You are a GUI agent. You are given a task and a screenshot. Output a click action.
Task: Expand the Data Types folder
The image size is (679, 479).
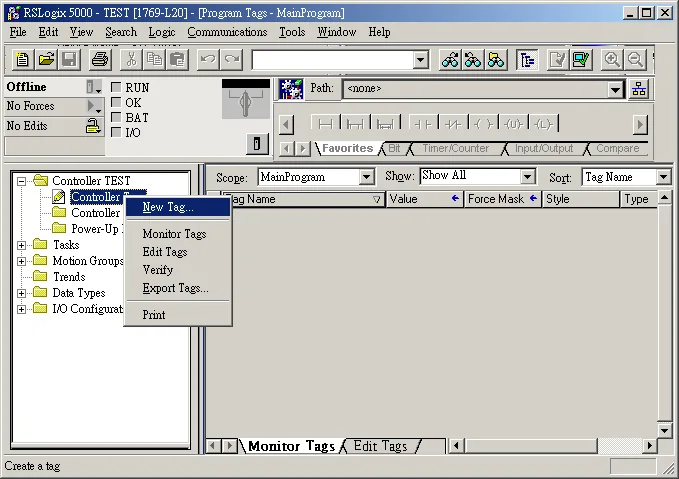coord(21,293)
